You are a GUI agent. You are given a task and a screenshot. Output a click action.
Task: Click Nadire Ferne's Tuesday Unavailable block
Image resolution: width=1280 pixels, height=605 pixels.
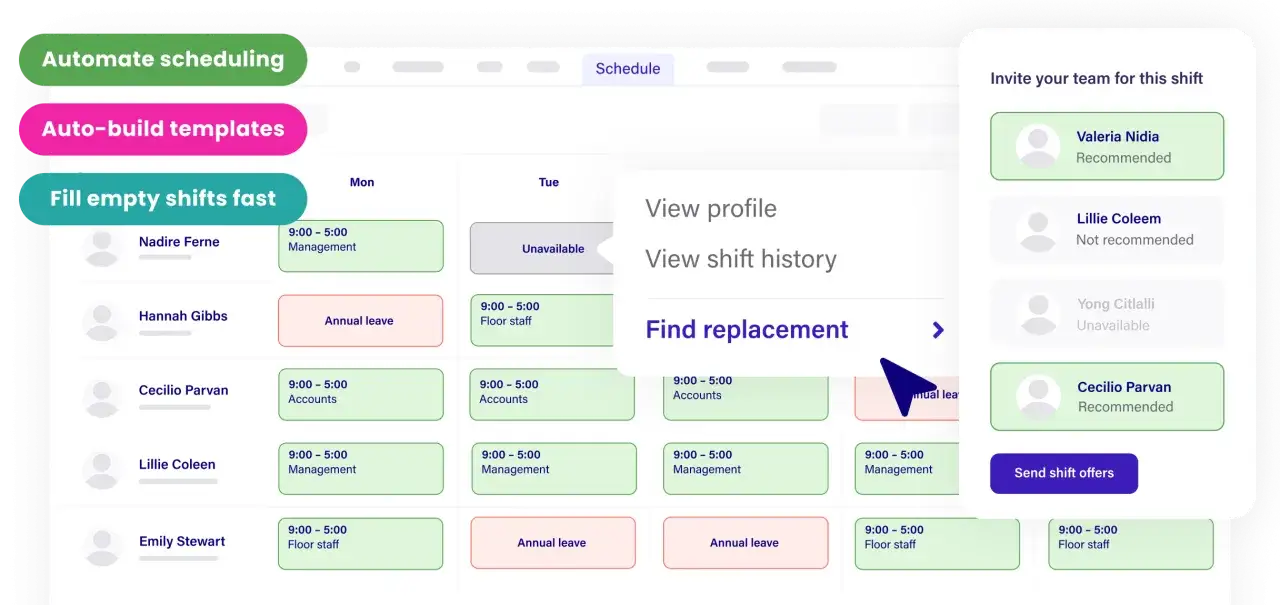tap(542, 248)
